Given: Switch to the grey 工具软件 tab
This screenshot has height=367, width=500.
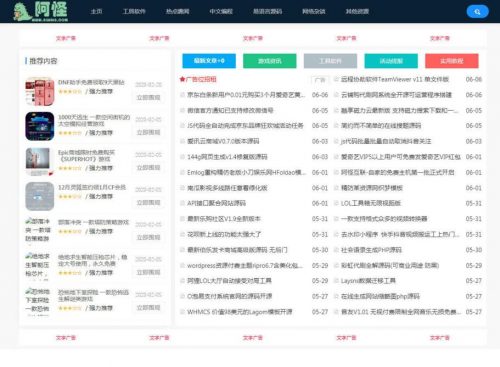Looking at the screenshot, I should [x=330, y=61].
